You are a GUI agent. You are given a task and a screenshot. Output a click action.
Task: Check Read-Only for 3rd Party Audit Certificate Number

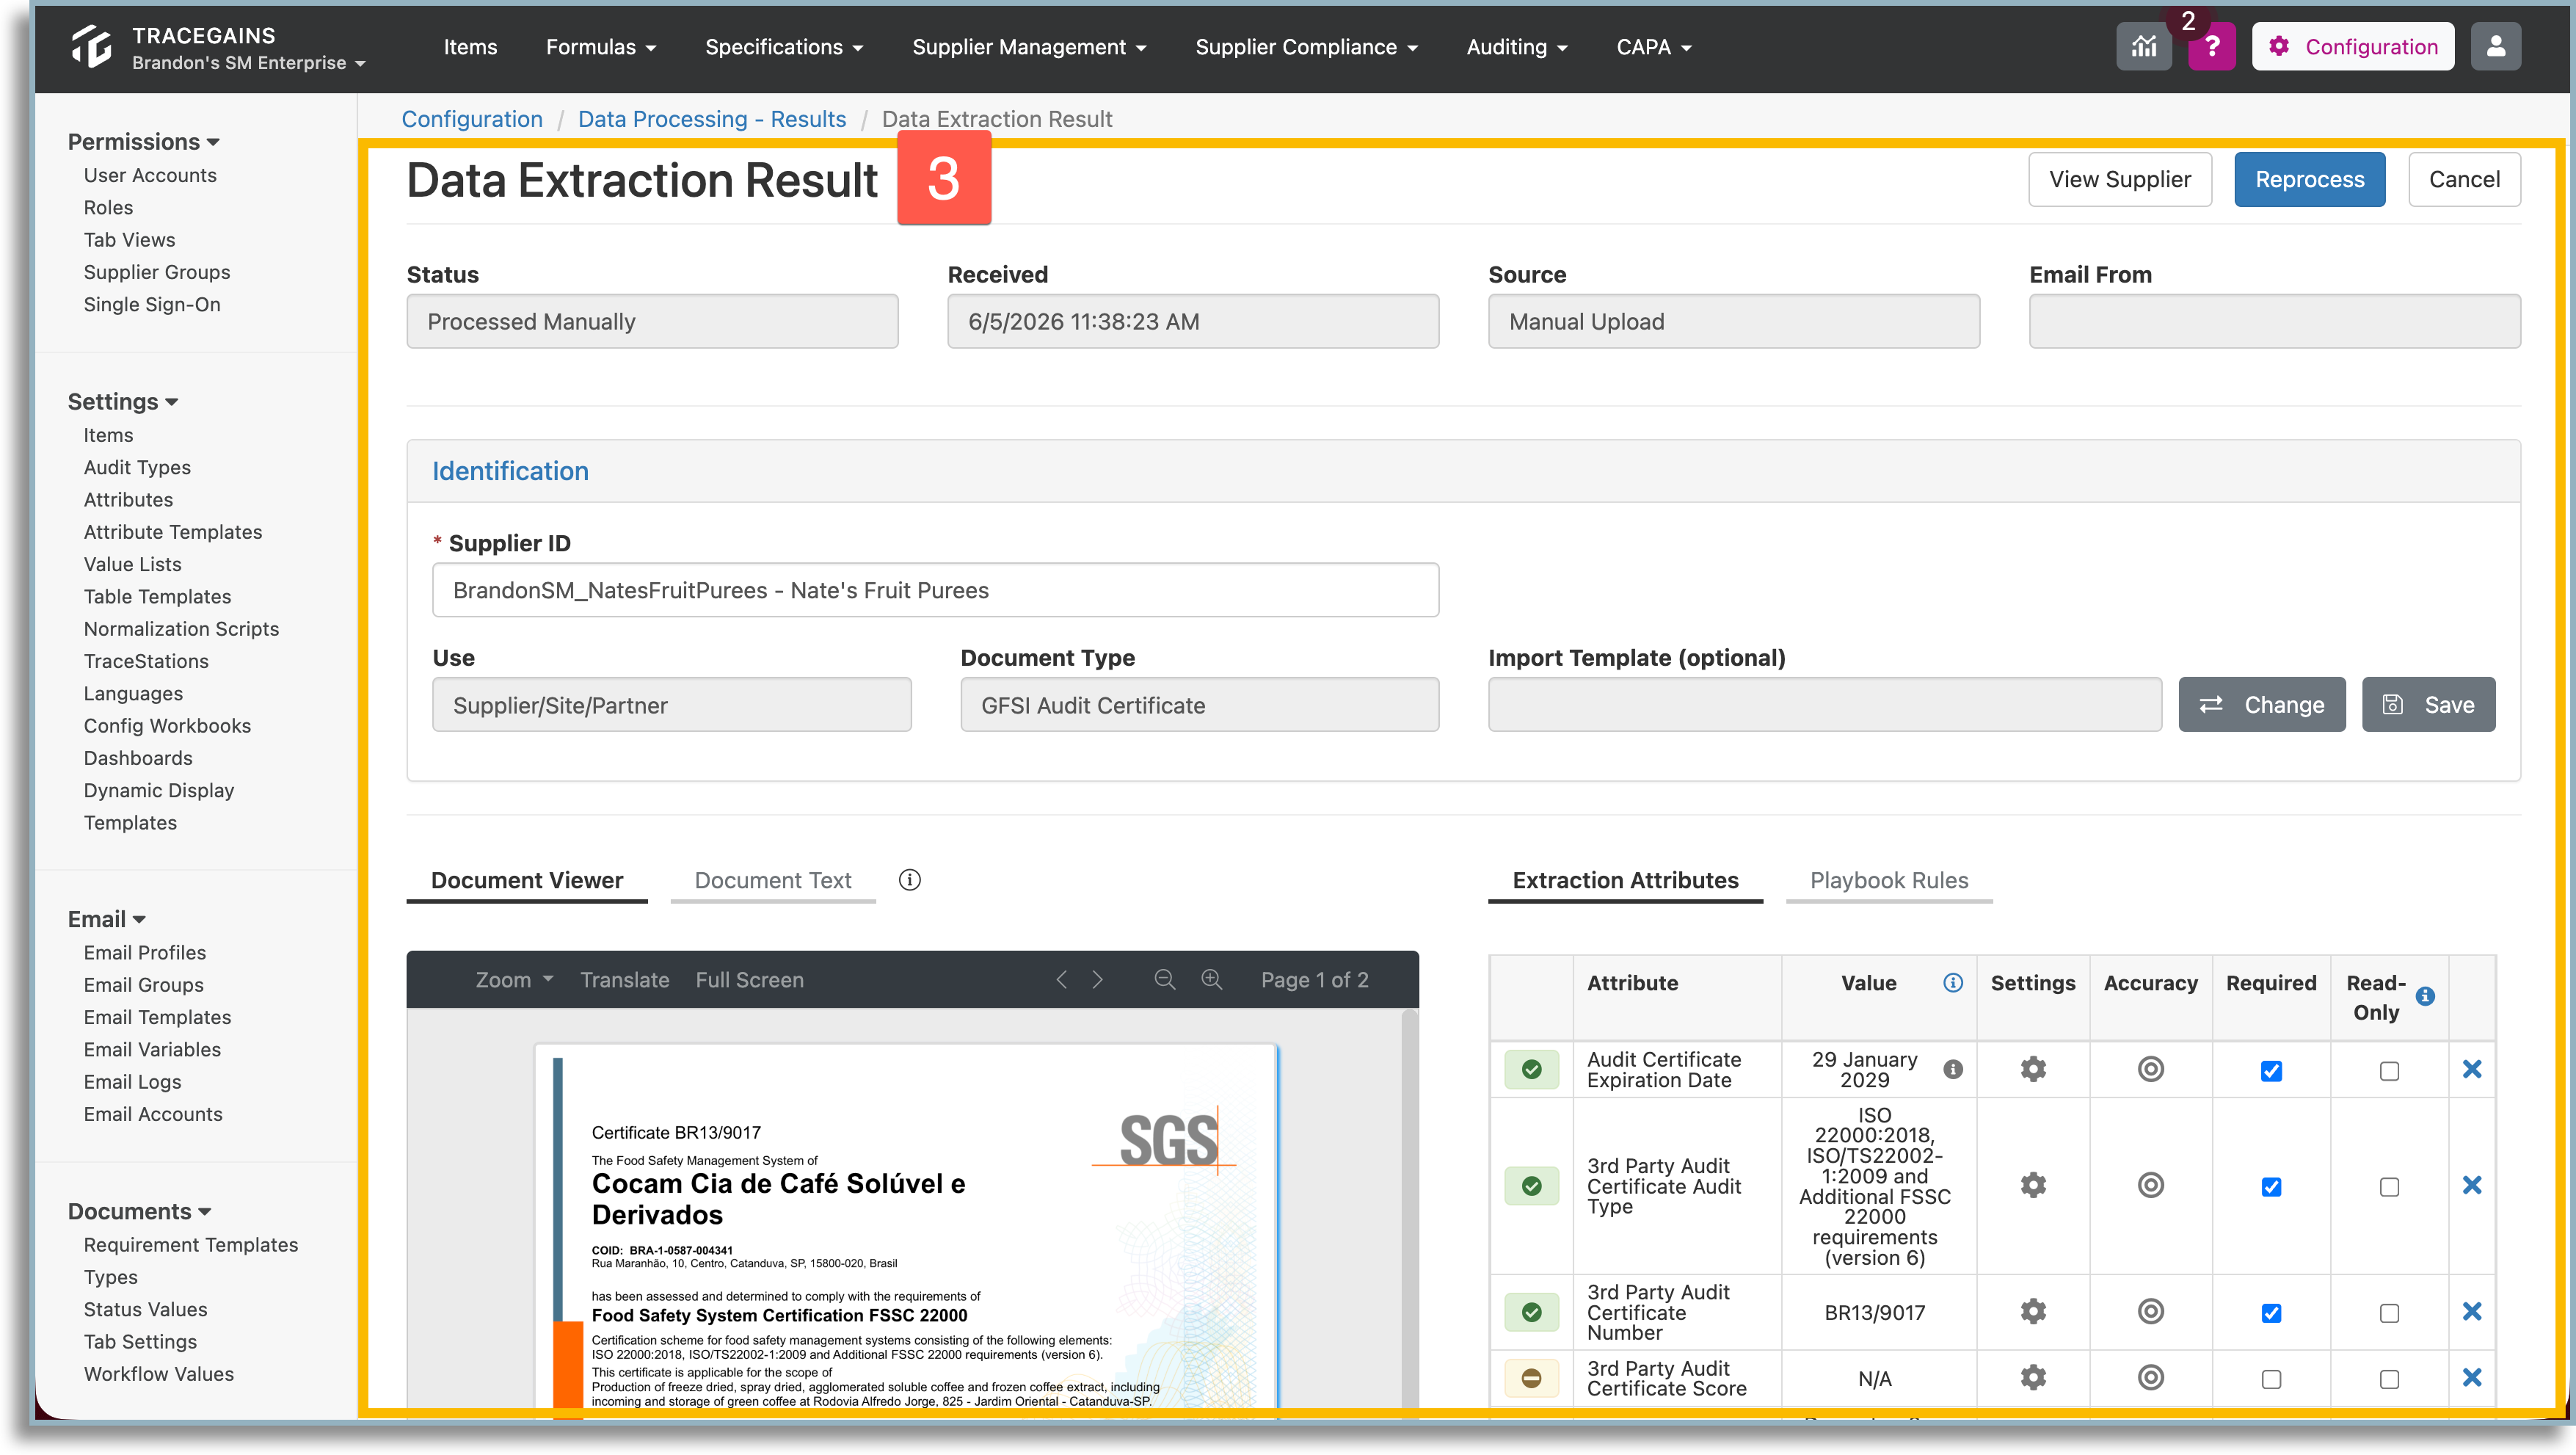click(x=2389, y=1313)
